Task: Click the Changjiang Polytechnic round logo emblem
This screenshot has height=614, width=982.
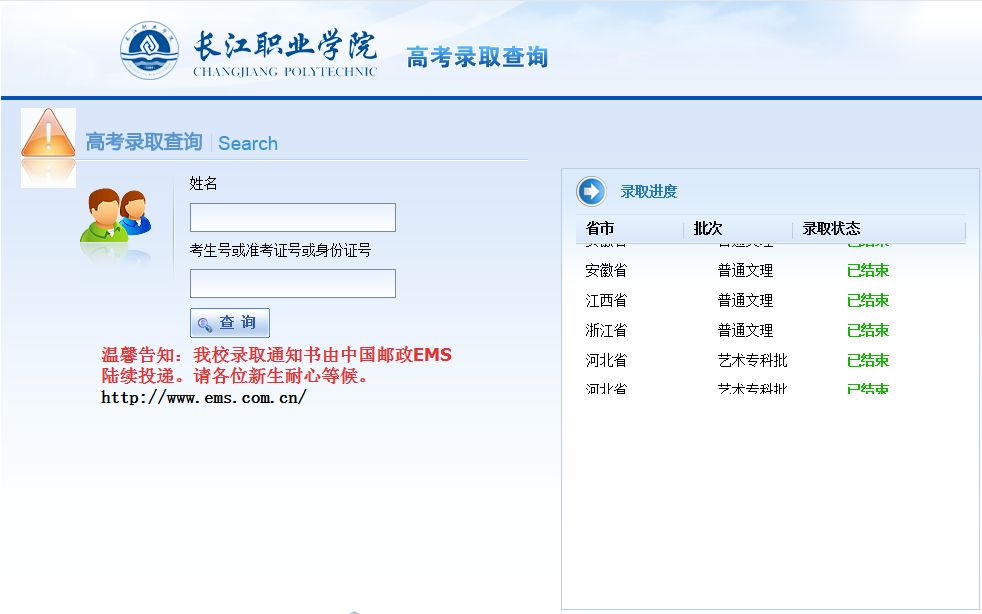Action: pos(150,52)
